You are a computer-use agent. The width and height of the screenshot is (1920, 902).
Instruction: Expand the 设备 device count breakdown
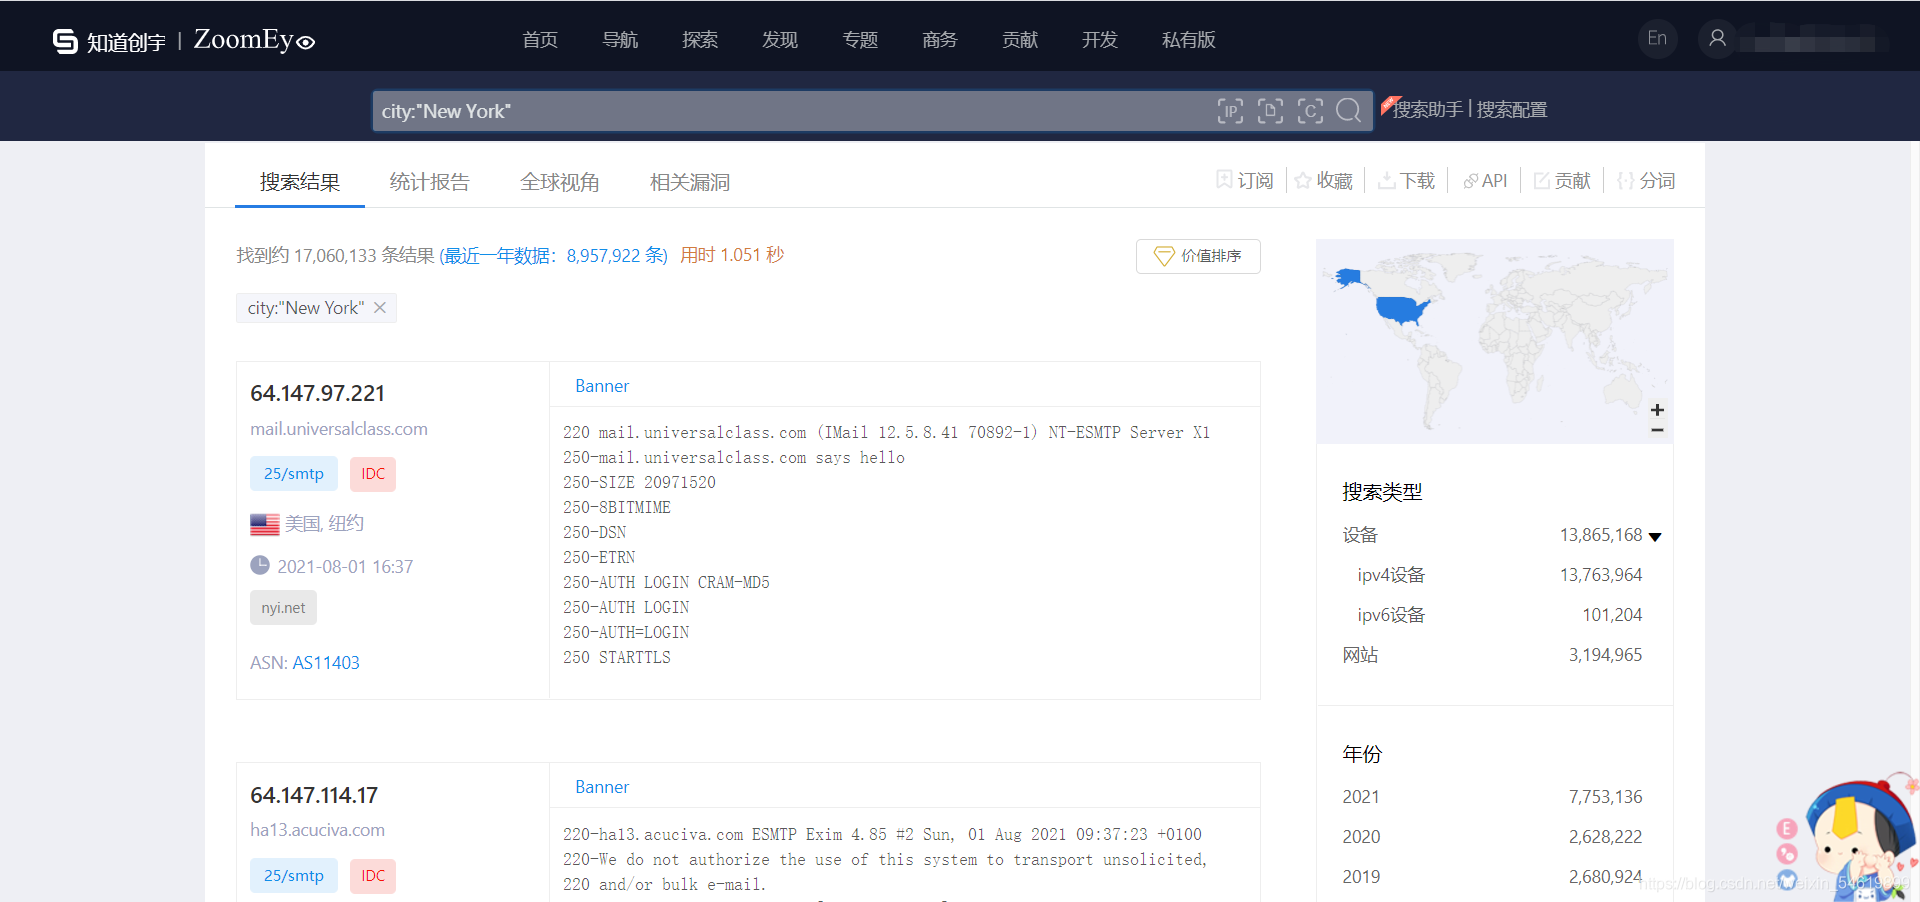(x=1656, y=535)
